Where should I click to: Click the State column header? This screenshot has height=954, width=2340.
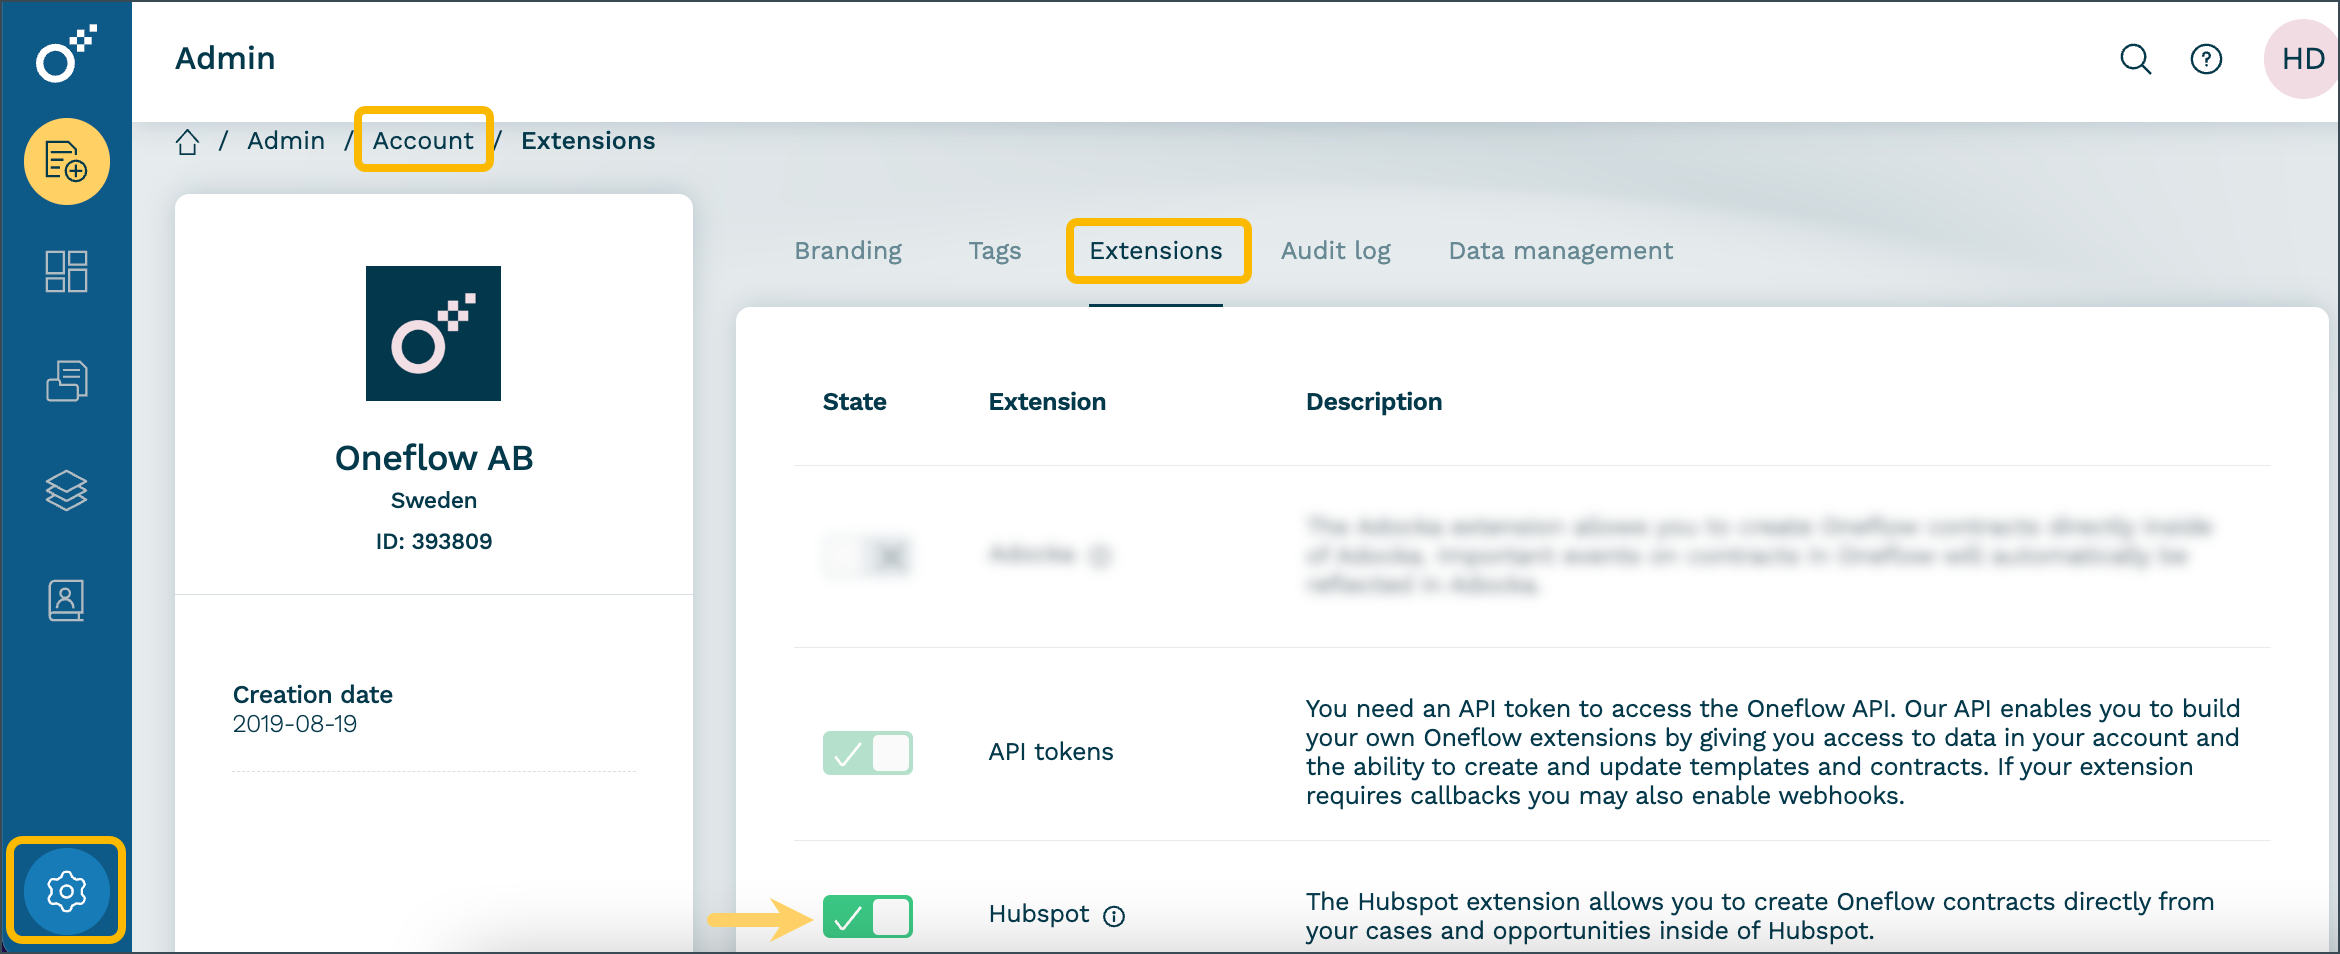click(855, 402)
